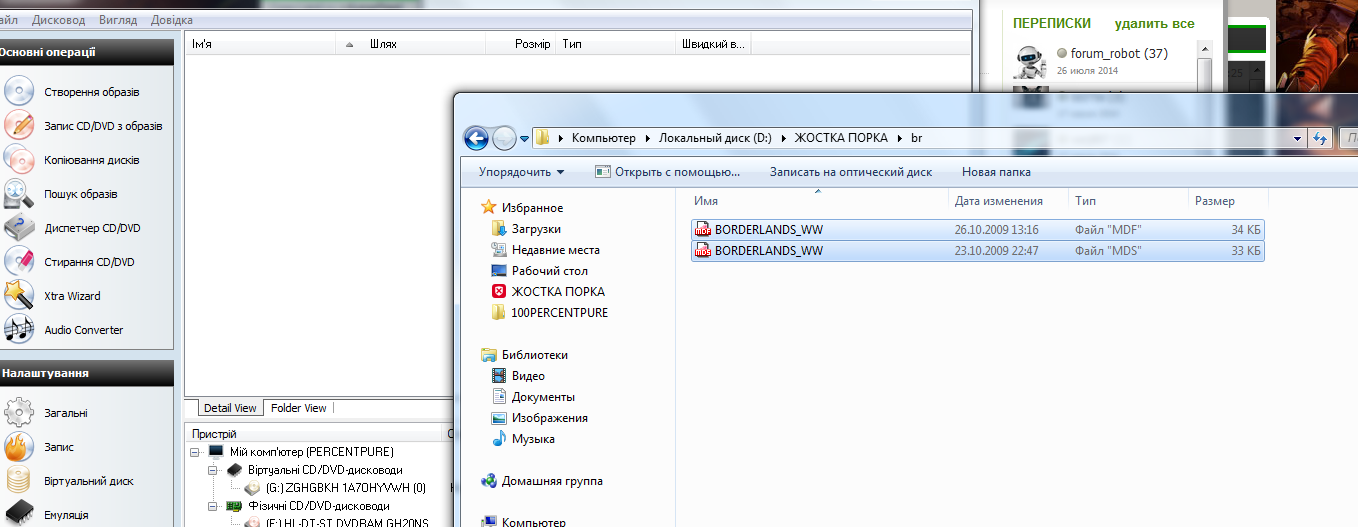Collapse Фізичні CD/DVD-дисководи node
1358x527 pixels.
tap(212, 506)
